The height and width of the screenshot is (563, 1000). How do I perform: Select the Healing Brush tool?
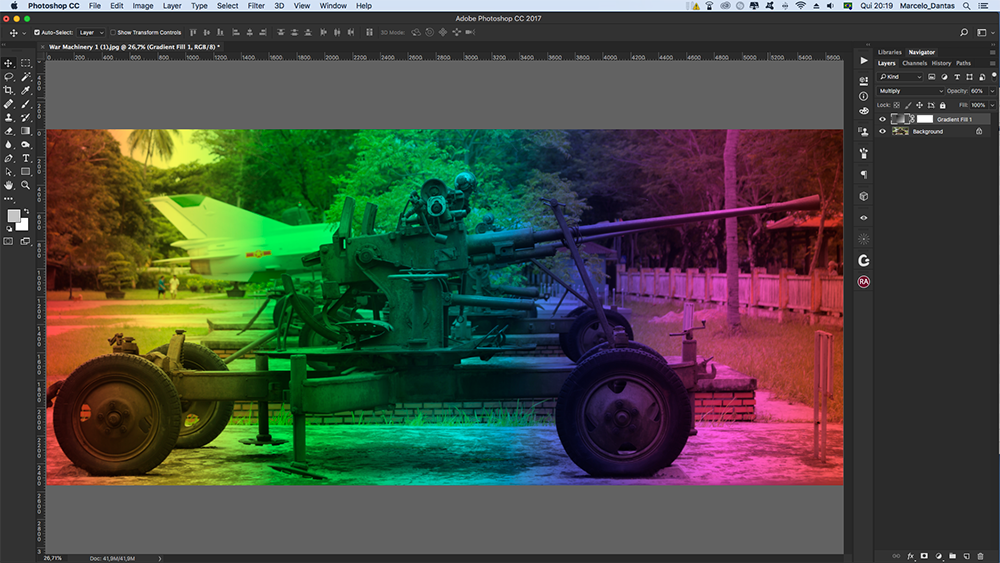(x=9, y=104)
